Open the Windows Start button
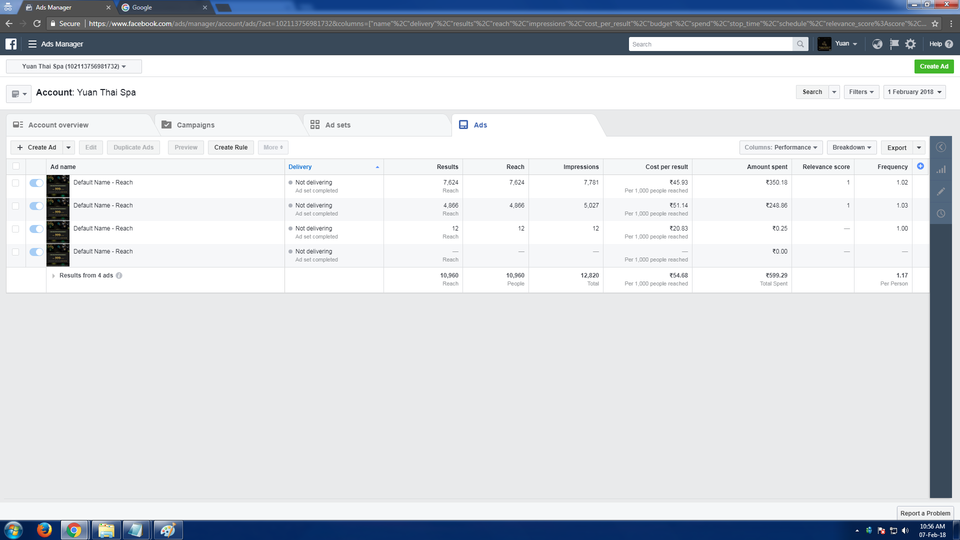 coord(13,530)
